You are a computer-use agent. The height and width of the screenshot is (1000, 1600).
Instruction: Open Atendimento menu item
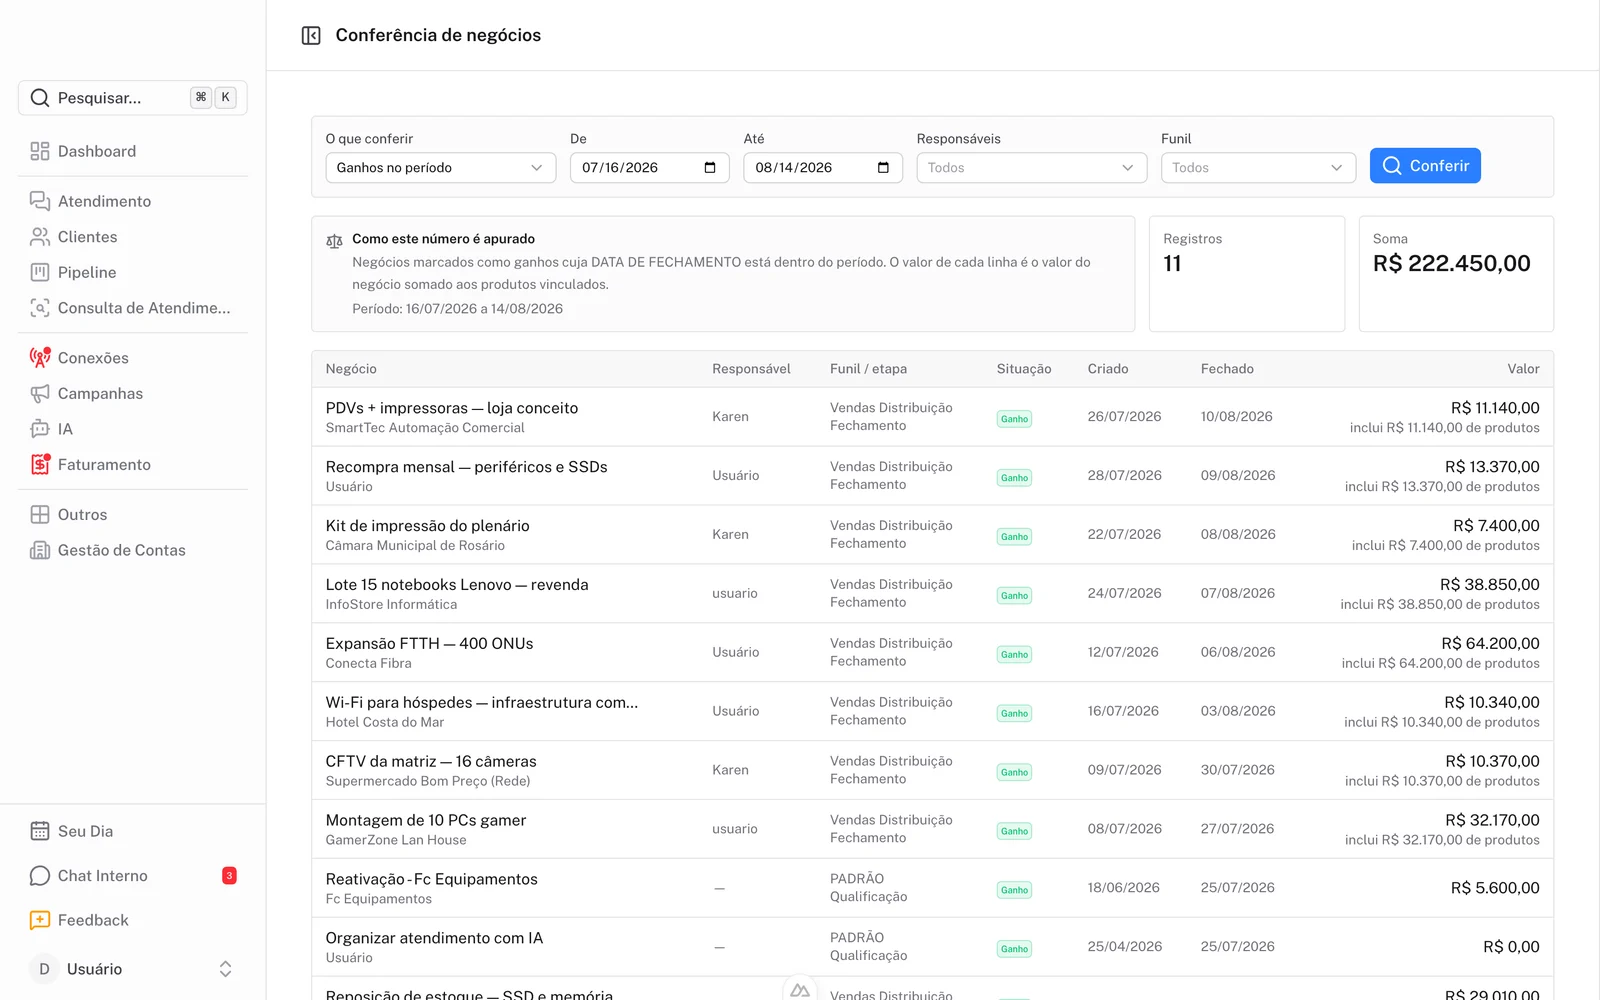click(x=133, y=201)
